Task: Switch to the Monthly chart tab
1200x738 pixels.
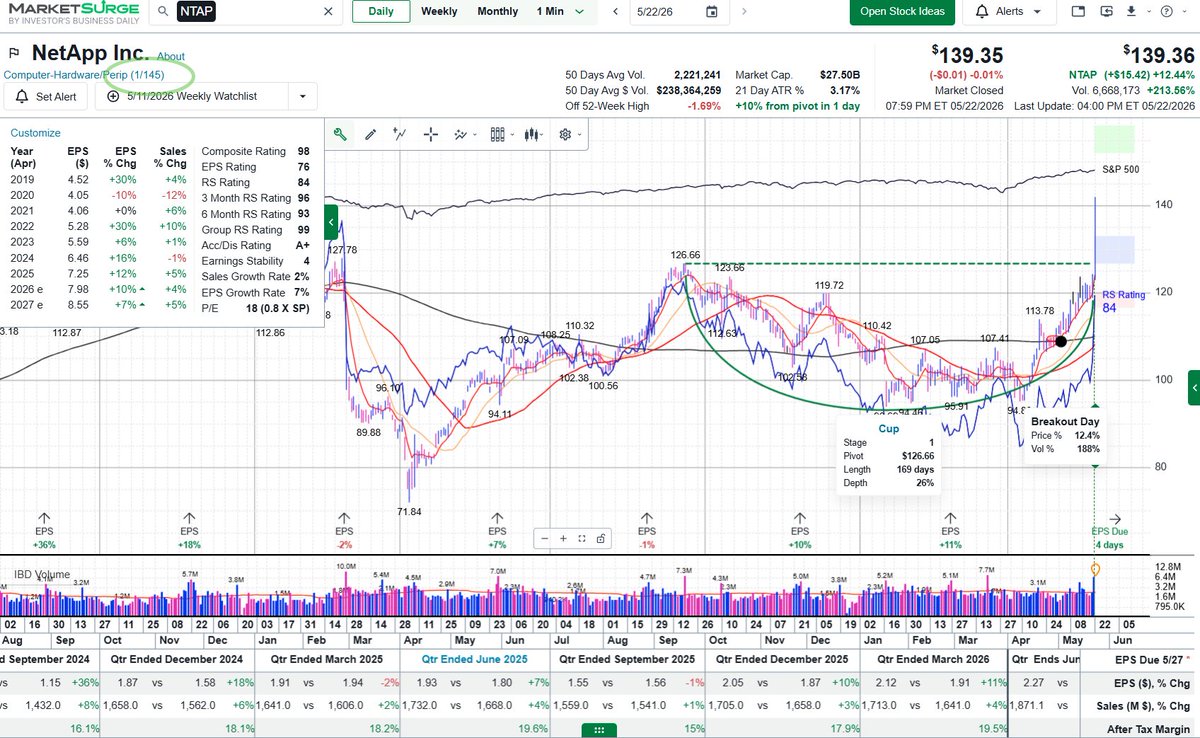Action: pyautogui.click(x=498, y=11)
